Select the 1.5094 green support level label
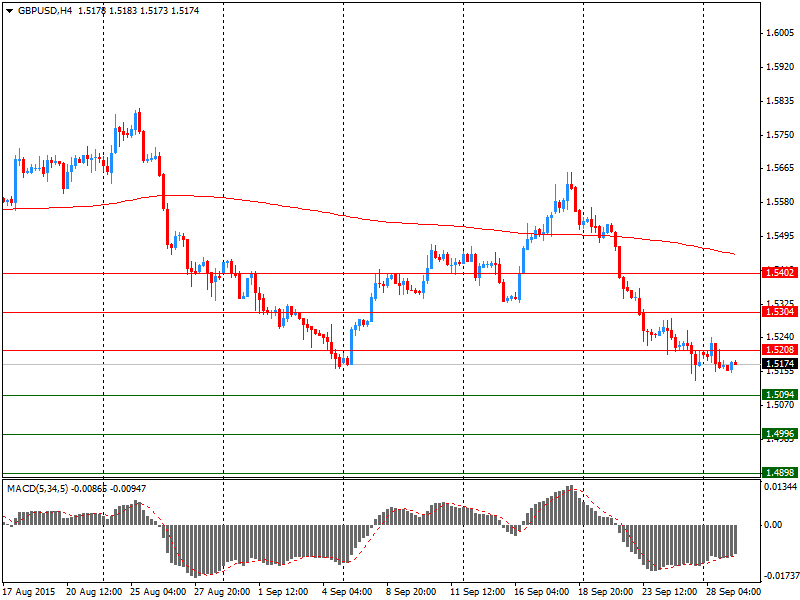This screenshot has width=800, height=600. point(779,394)
